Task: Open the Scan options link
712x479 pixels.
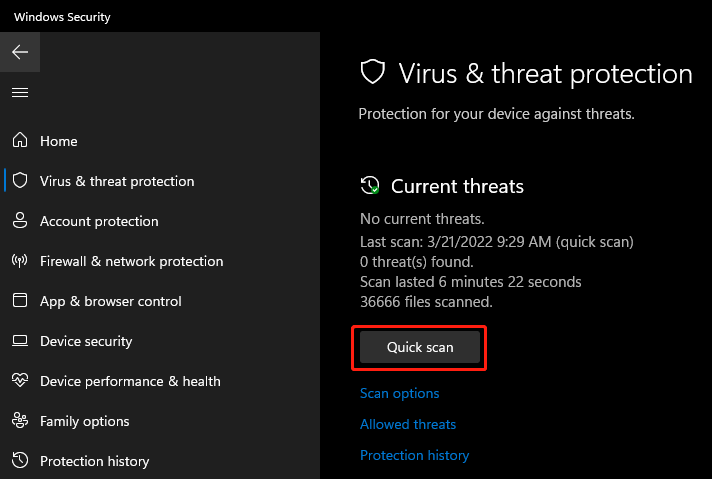Action: [400, 393]
